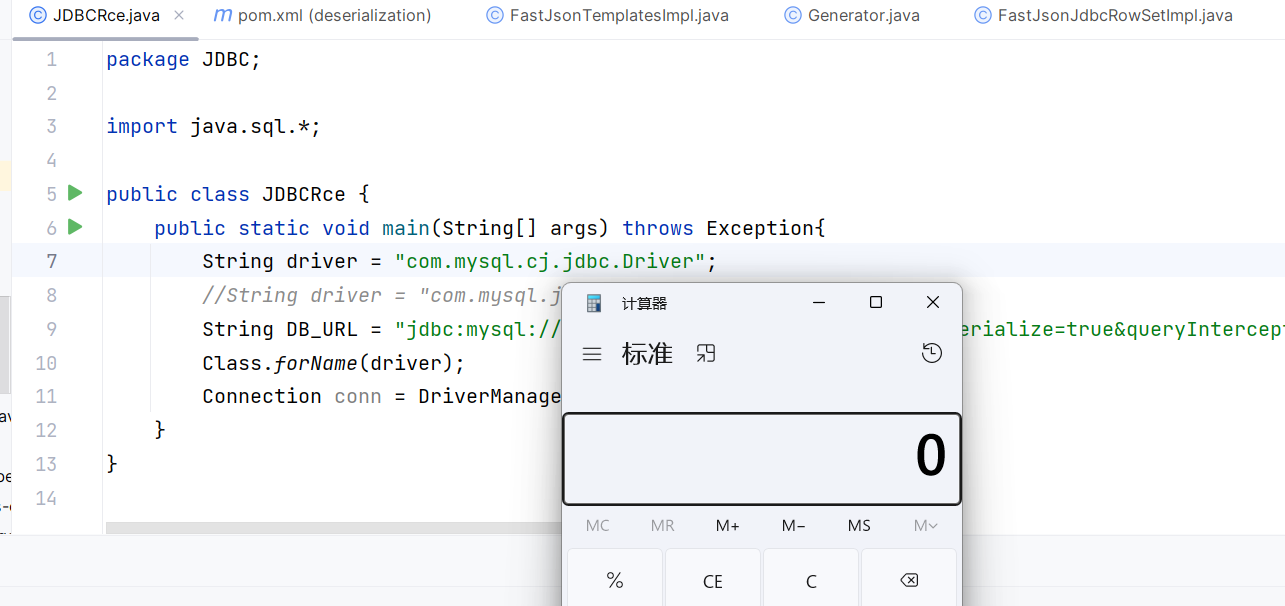
Task: Maximize the calculator window
Action: [876, 302]
